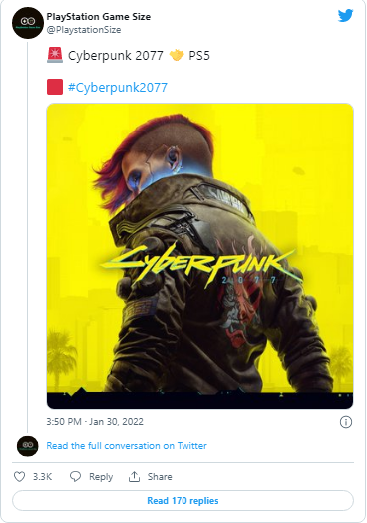Click the 3.3K likes count
Image resolution: width=367 pixels, height=523 pixels.
point(42,477)
